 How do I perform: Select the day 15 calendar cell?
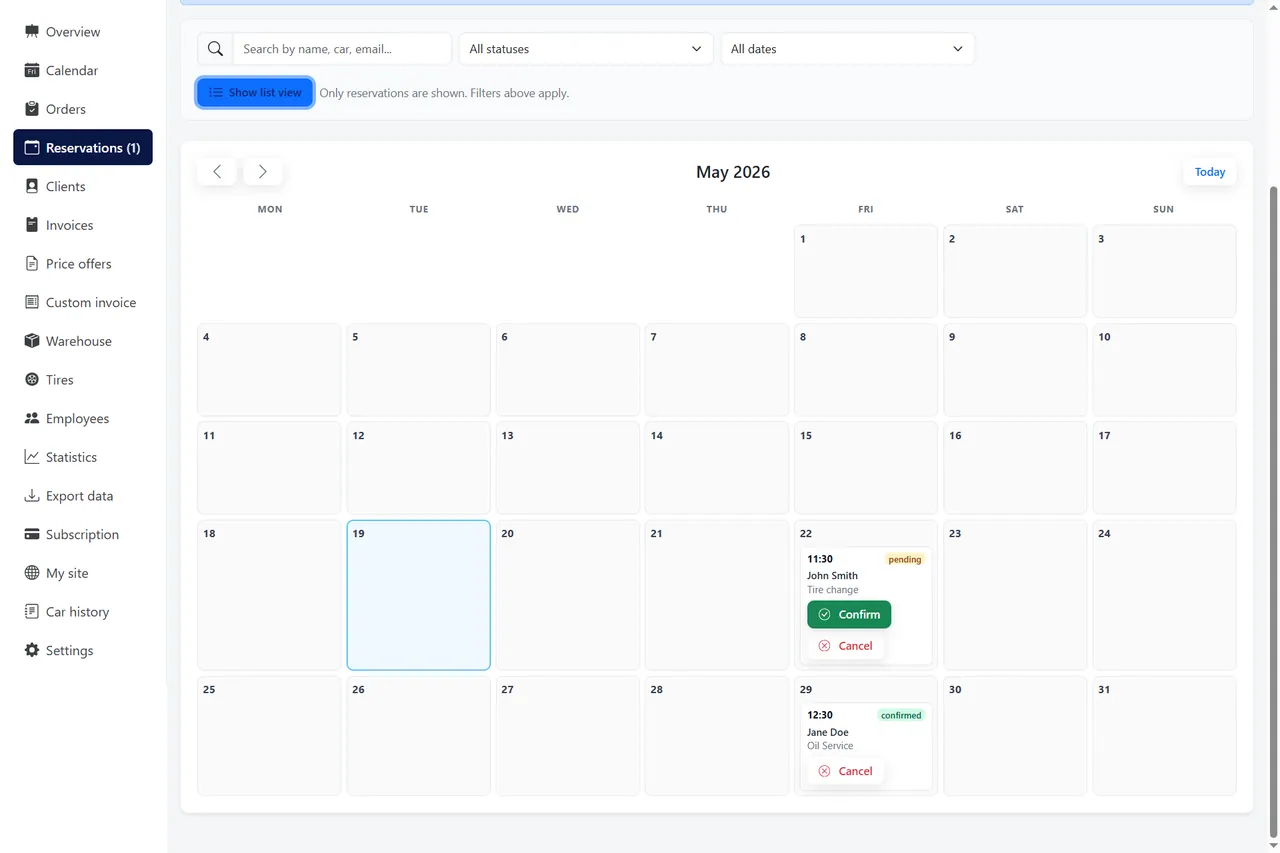(x=866, y=468)
